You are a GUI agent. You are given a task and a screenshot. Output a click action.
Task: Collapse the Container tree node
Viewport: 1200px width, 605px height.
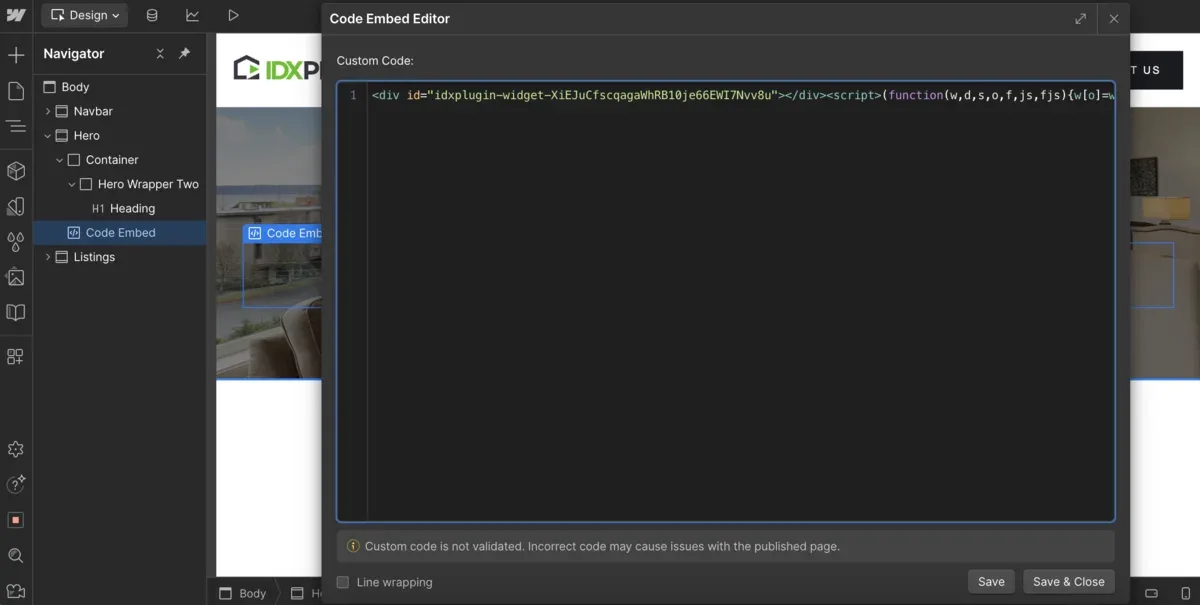pyautogui.click(x=60, y=160)
